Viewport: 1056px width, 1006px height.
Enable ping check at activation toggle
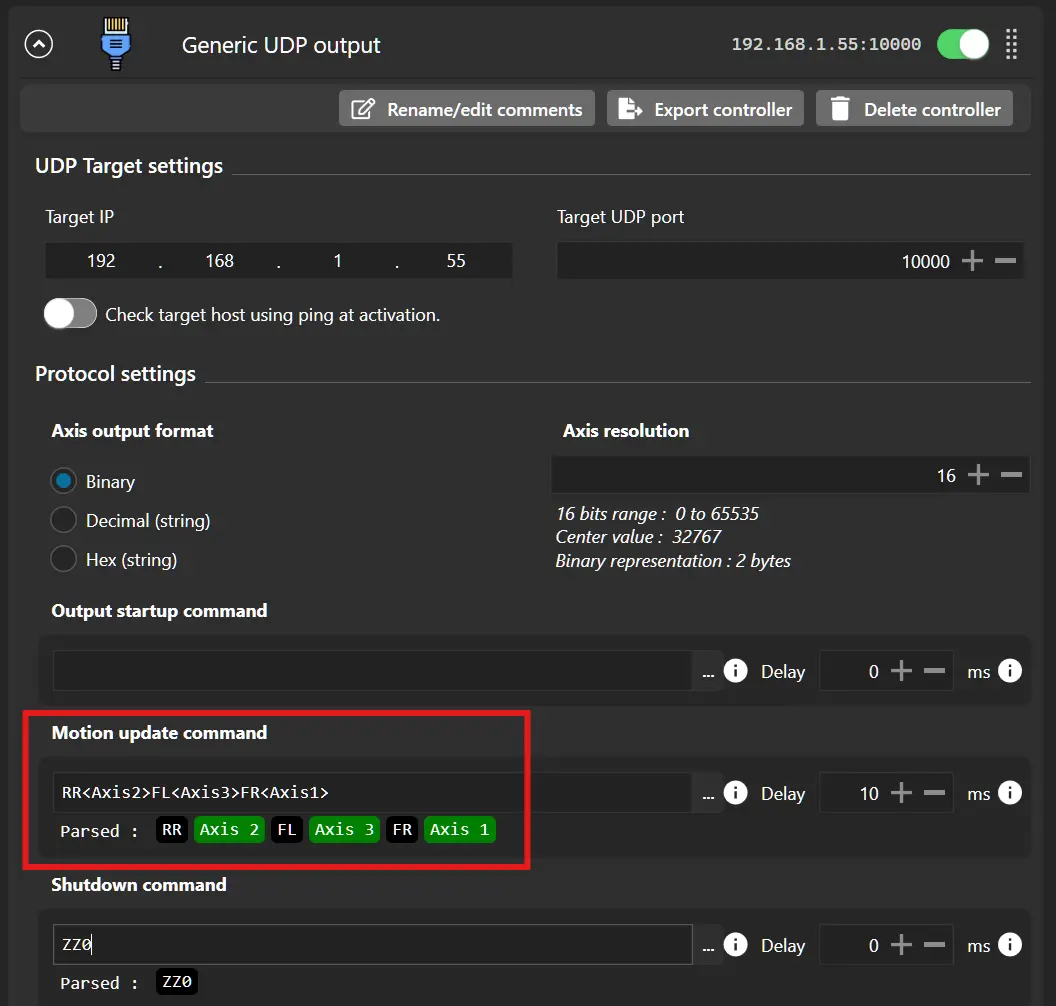(70, 314)
